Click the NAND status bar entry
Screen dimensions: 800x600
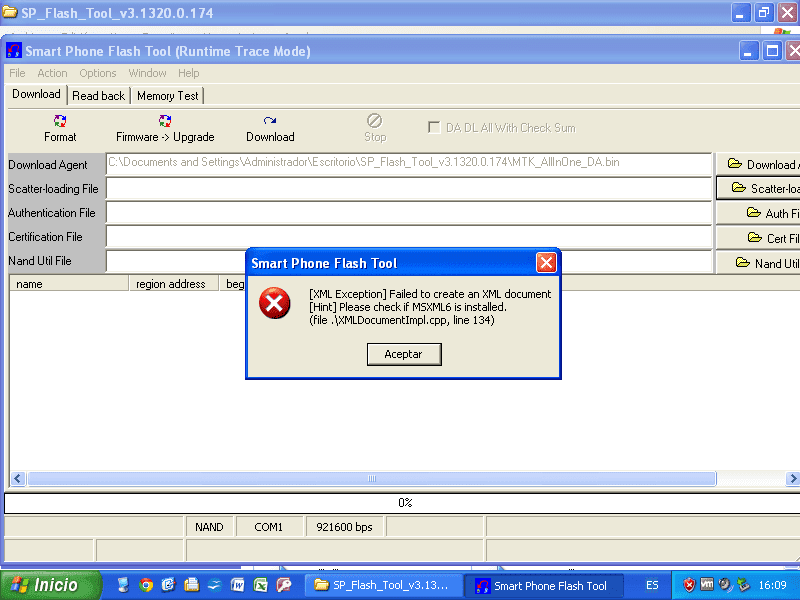coord(209,527)
